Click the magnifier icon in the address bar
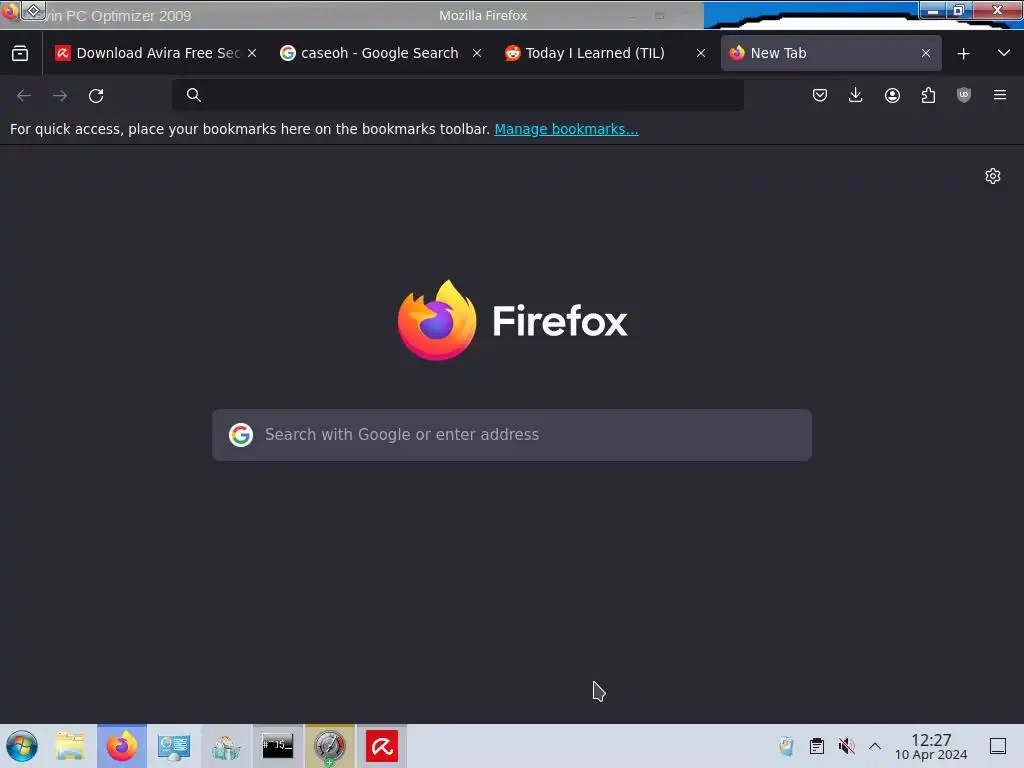The width and height of the screenshot is (1024, 768). pos(193,95)
